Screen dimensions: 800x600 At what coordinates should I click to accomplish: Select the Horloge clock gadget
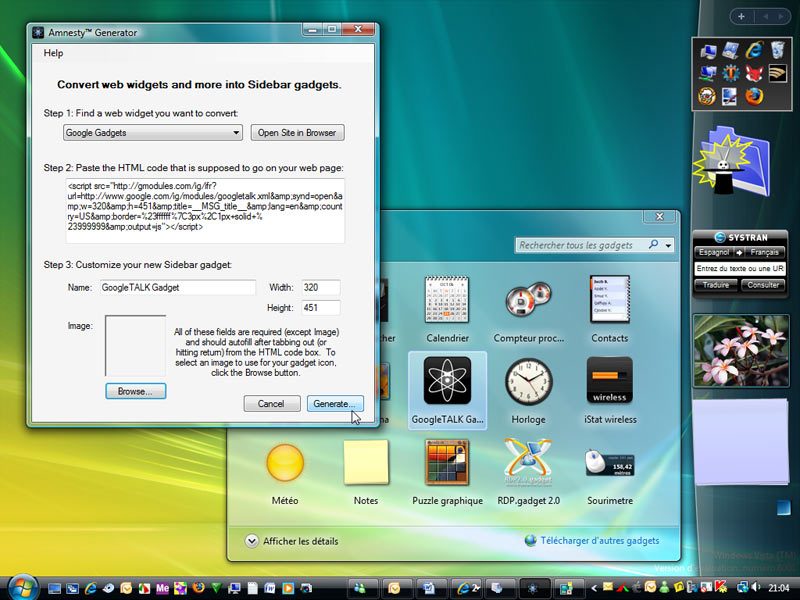pos(528,381)
